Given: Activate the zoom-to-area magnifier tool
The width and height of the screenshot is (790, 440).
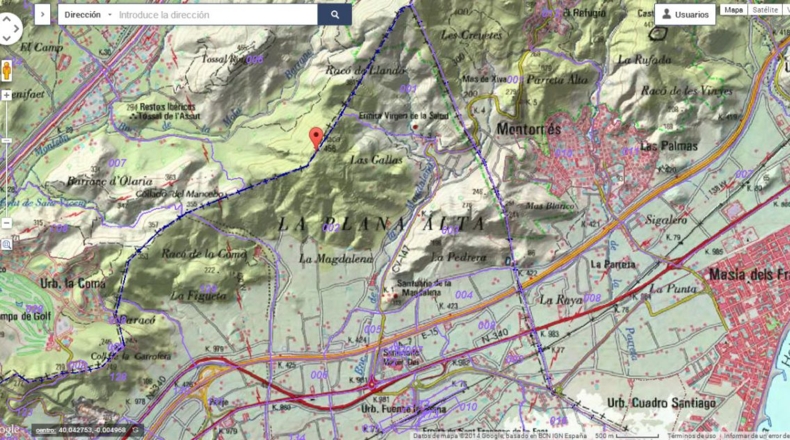Looking at the screenshot, I should coord(7,245).
